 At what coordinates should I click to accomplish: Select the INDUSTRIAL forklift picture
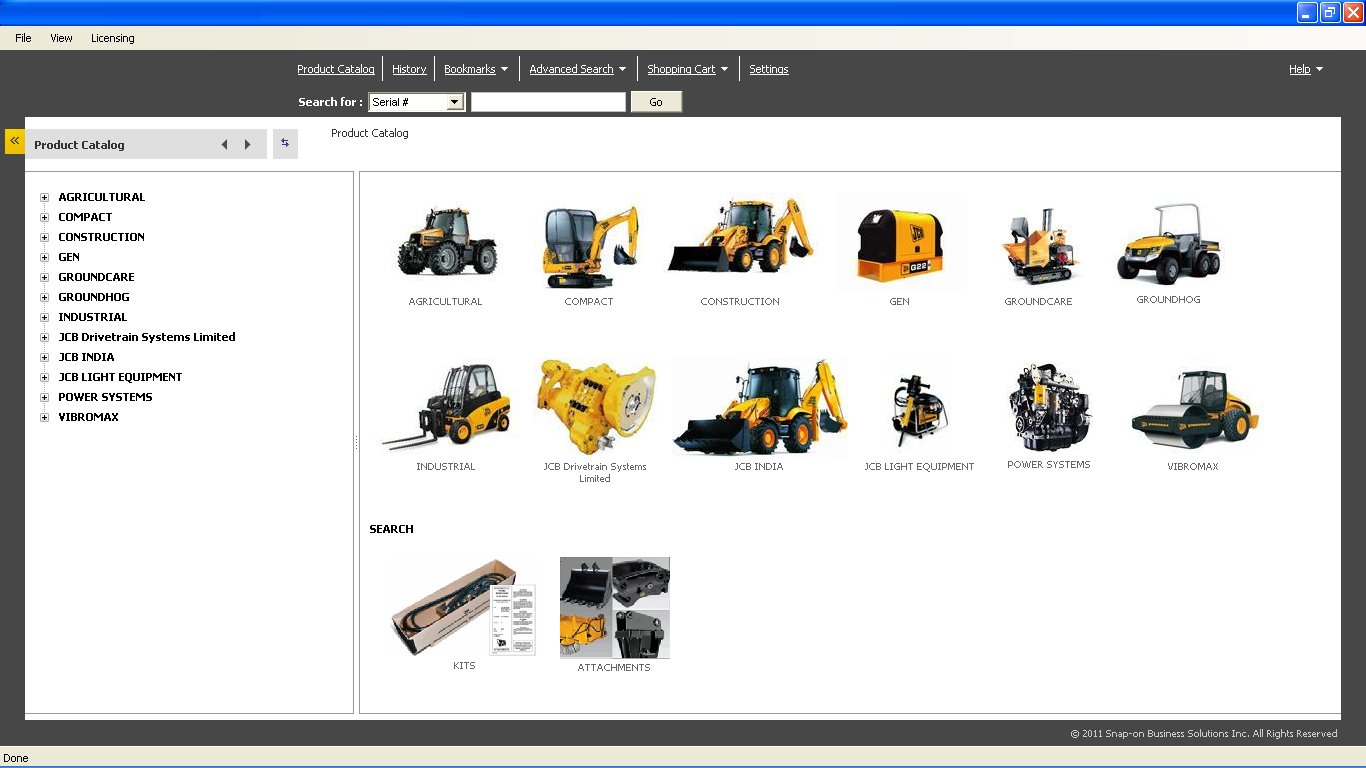click(x=446, y=405)
